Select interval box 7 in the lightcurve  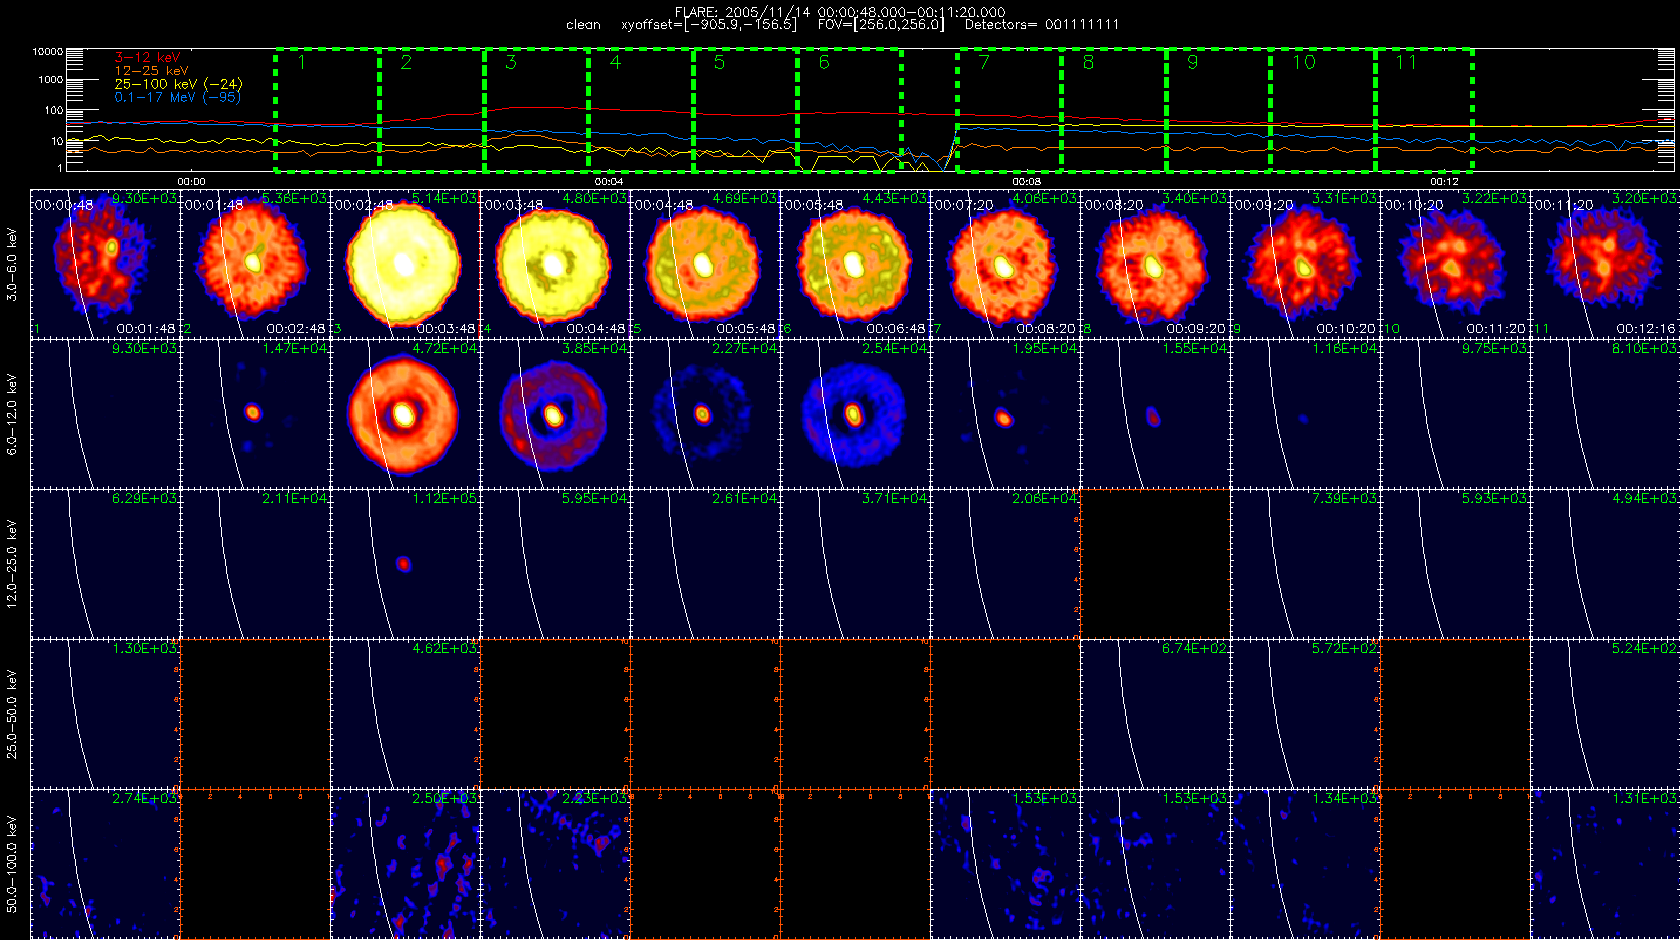pyautogui.click(x=1010, y=108)
